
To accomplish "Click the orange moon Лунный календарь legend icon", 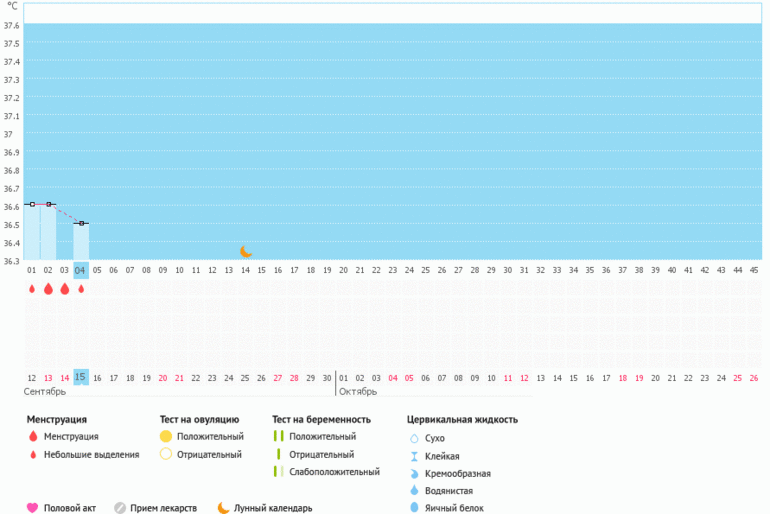I will 224,507.
